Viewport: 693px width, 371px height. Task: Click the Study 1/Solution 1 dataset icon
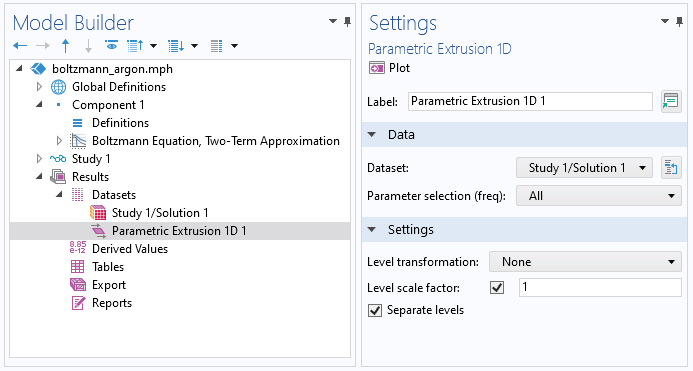[98, 213]
